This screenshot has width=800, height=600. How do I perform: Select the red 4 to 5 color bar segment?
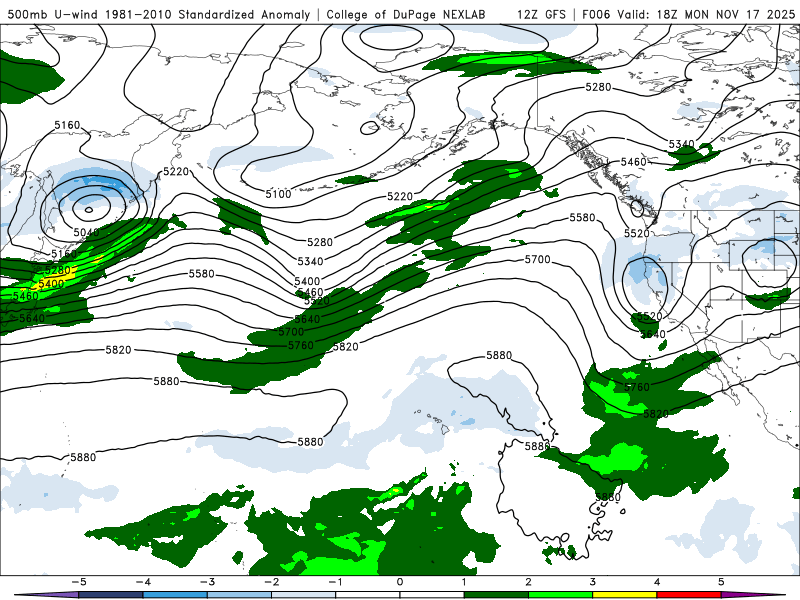(689, 595)
